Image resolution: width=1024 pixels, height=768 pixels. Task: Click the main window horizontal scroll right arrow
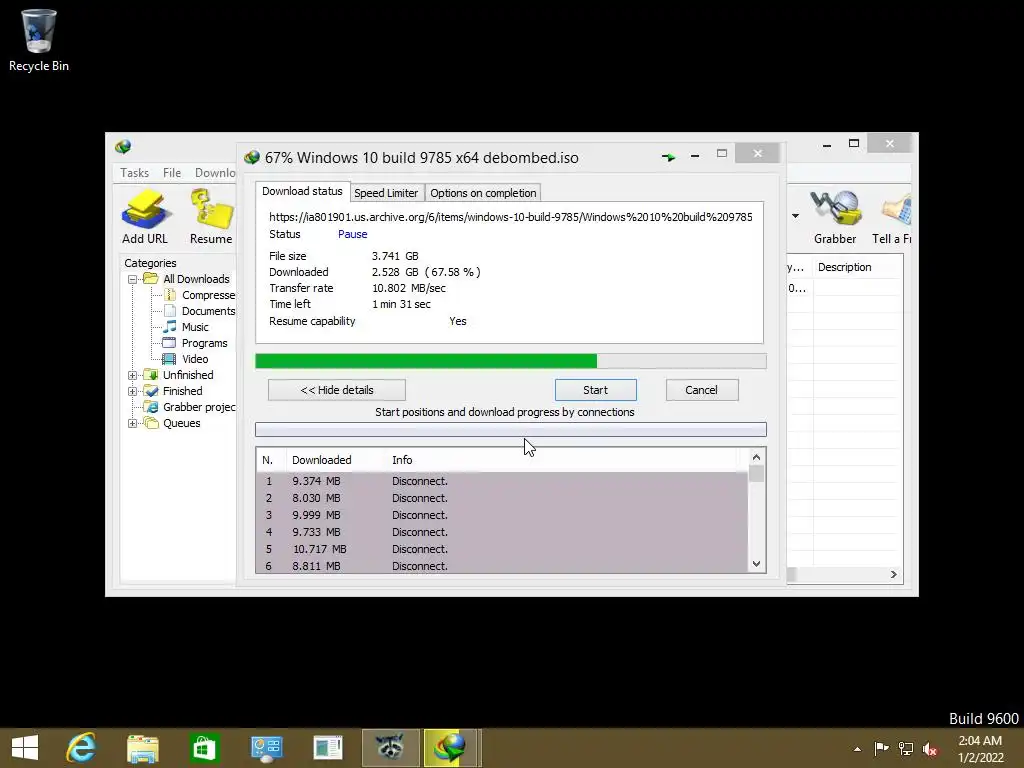click(x=893, y=574)
